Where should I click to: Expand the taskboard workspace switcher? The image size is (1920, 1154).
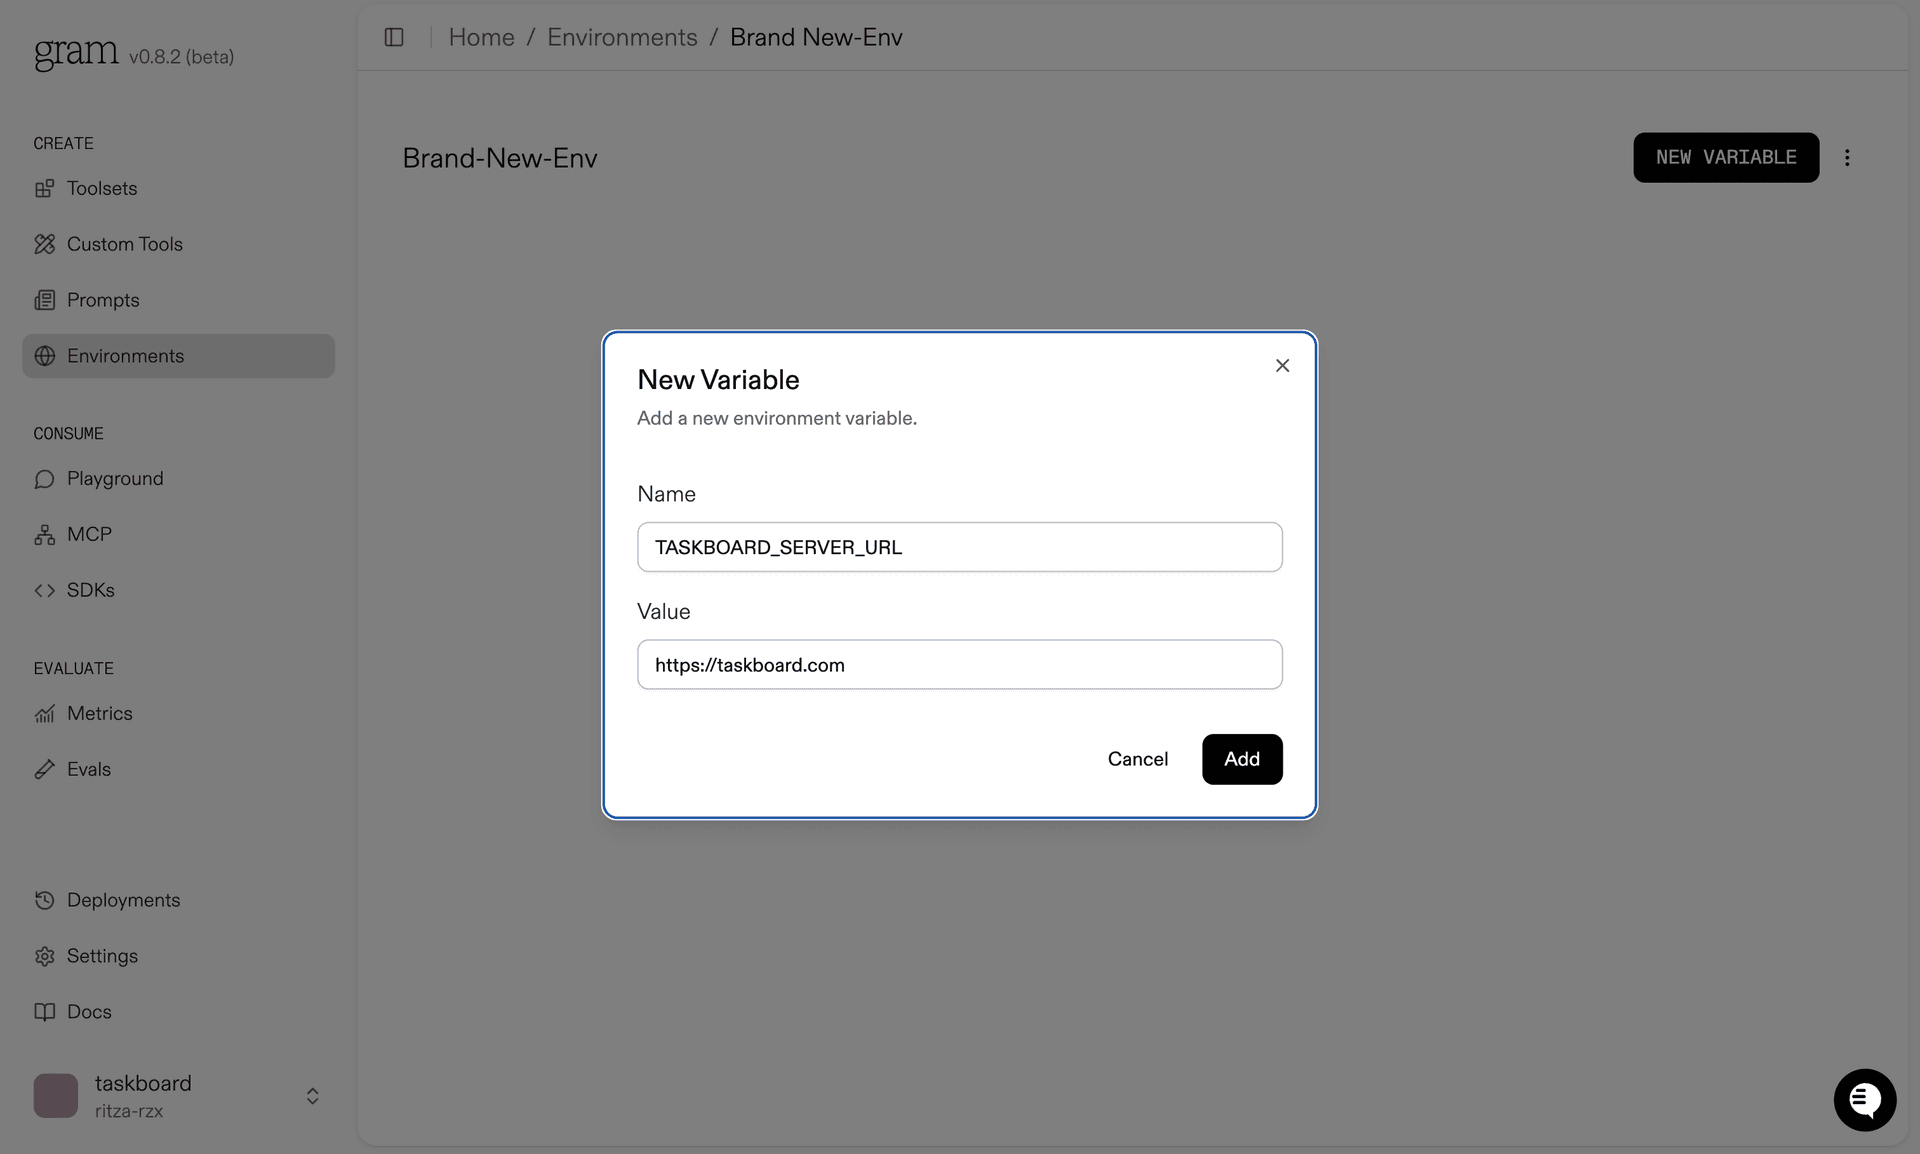[x=311, y=1096]
